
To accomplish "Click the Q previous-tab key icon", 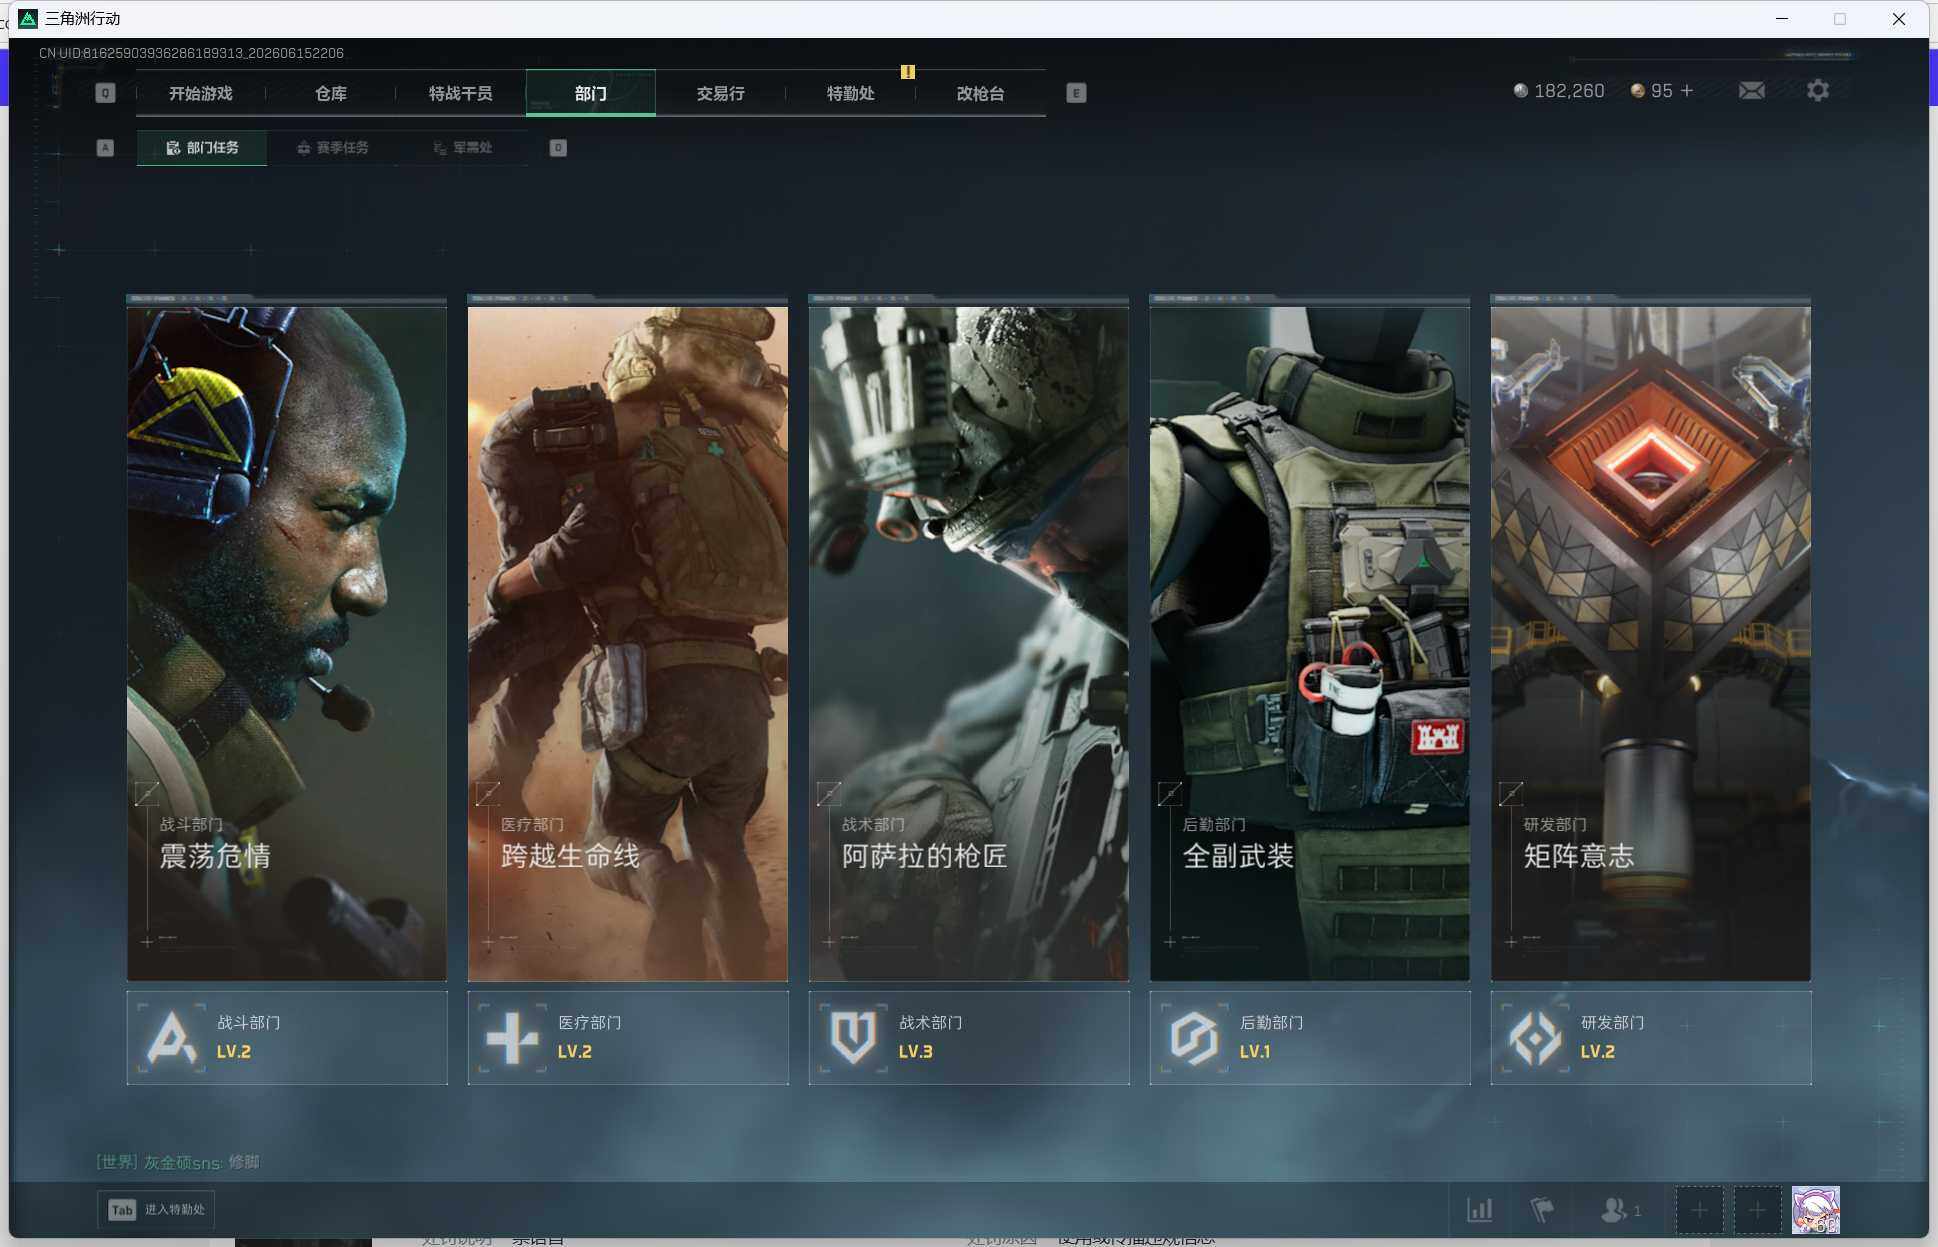I will tap(105, 93).
